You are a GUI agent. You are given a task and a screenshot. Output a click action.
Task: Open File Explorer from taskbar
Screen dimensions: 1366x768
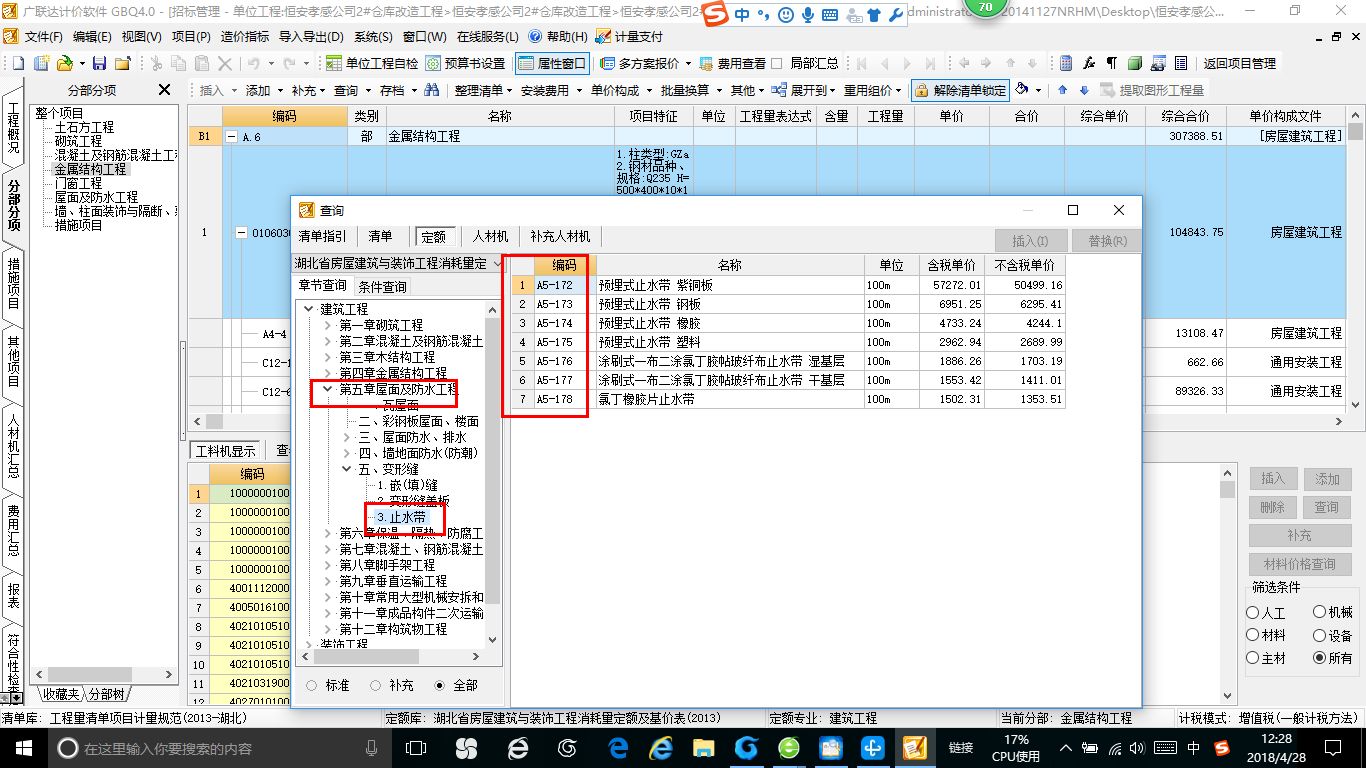click(x=704, y=748)
